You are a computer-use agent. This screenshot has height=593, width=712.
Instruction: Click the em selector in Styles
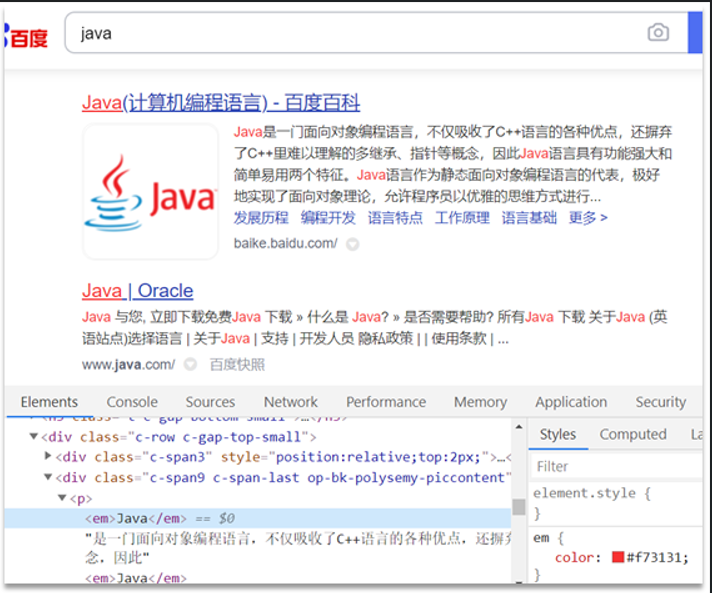click(541, 538)
